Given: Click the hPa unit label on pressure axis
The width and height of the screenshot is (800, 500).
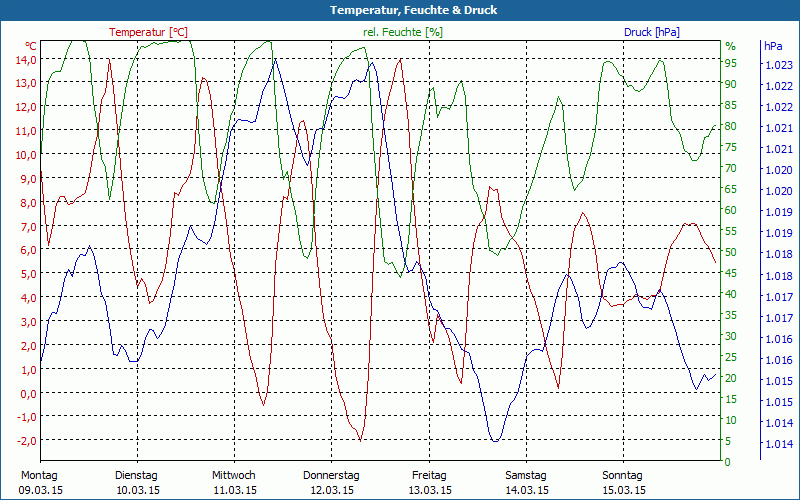Looking at the screenshot, I should point(774,46).
